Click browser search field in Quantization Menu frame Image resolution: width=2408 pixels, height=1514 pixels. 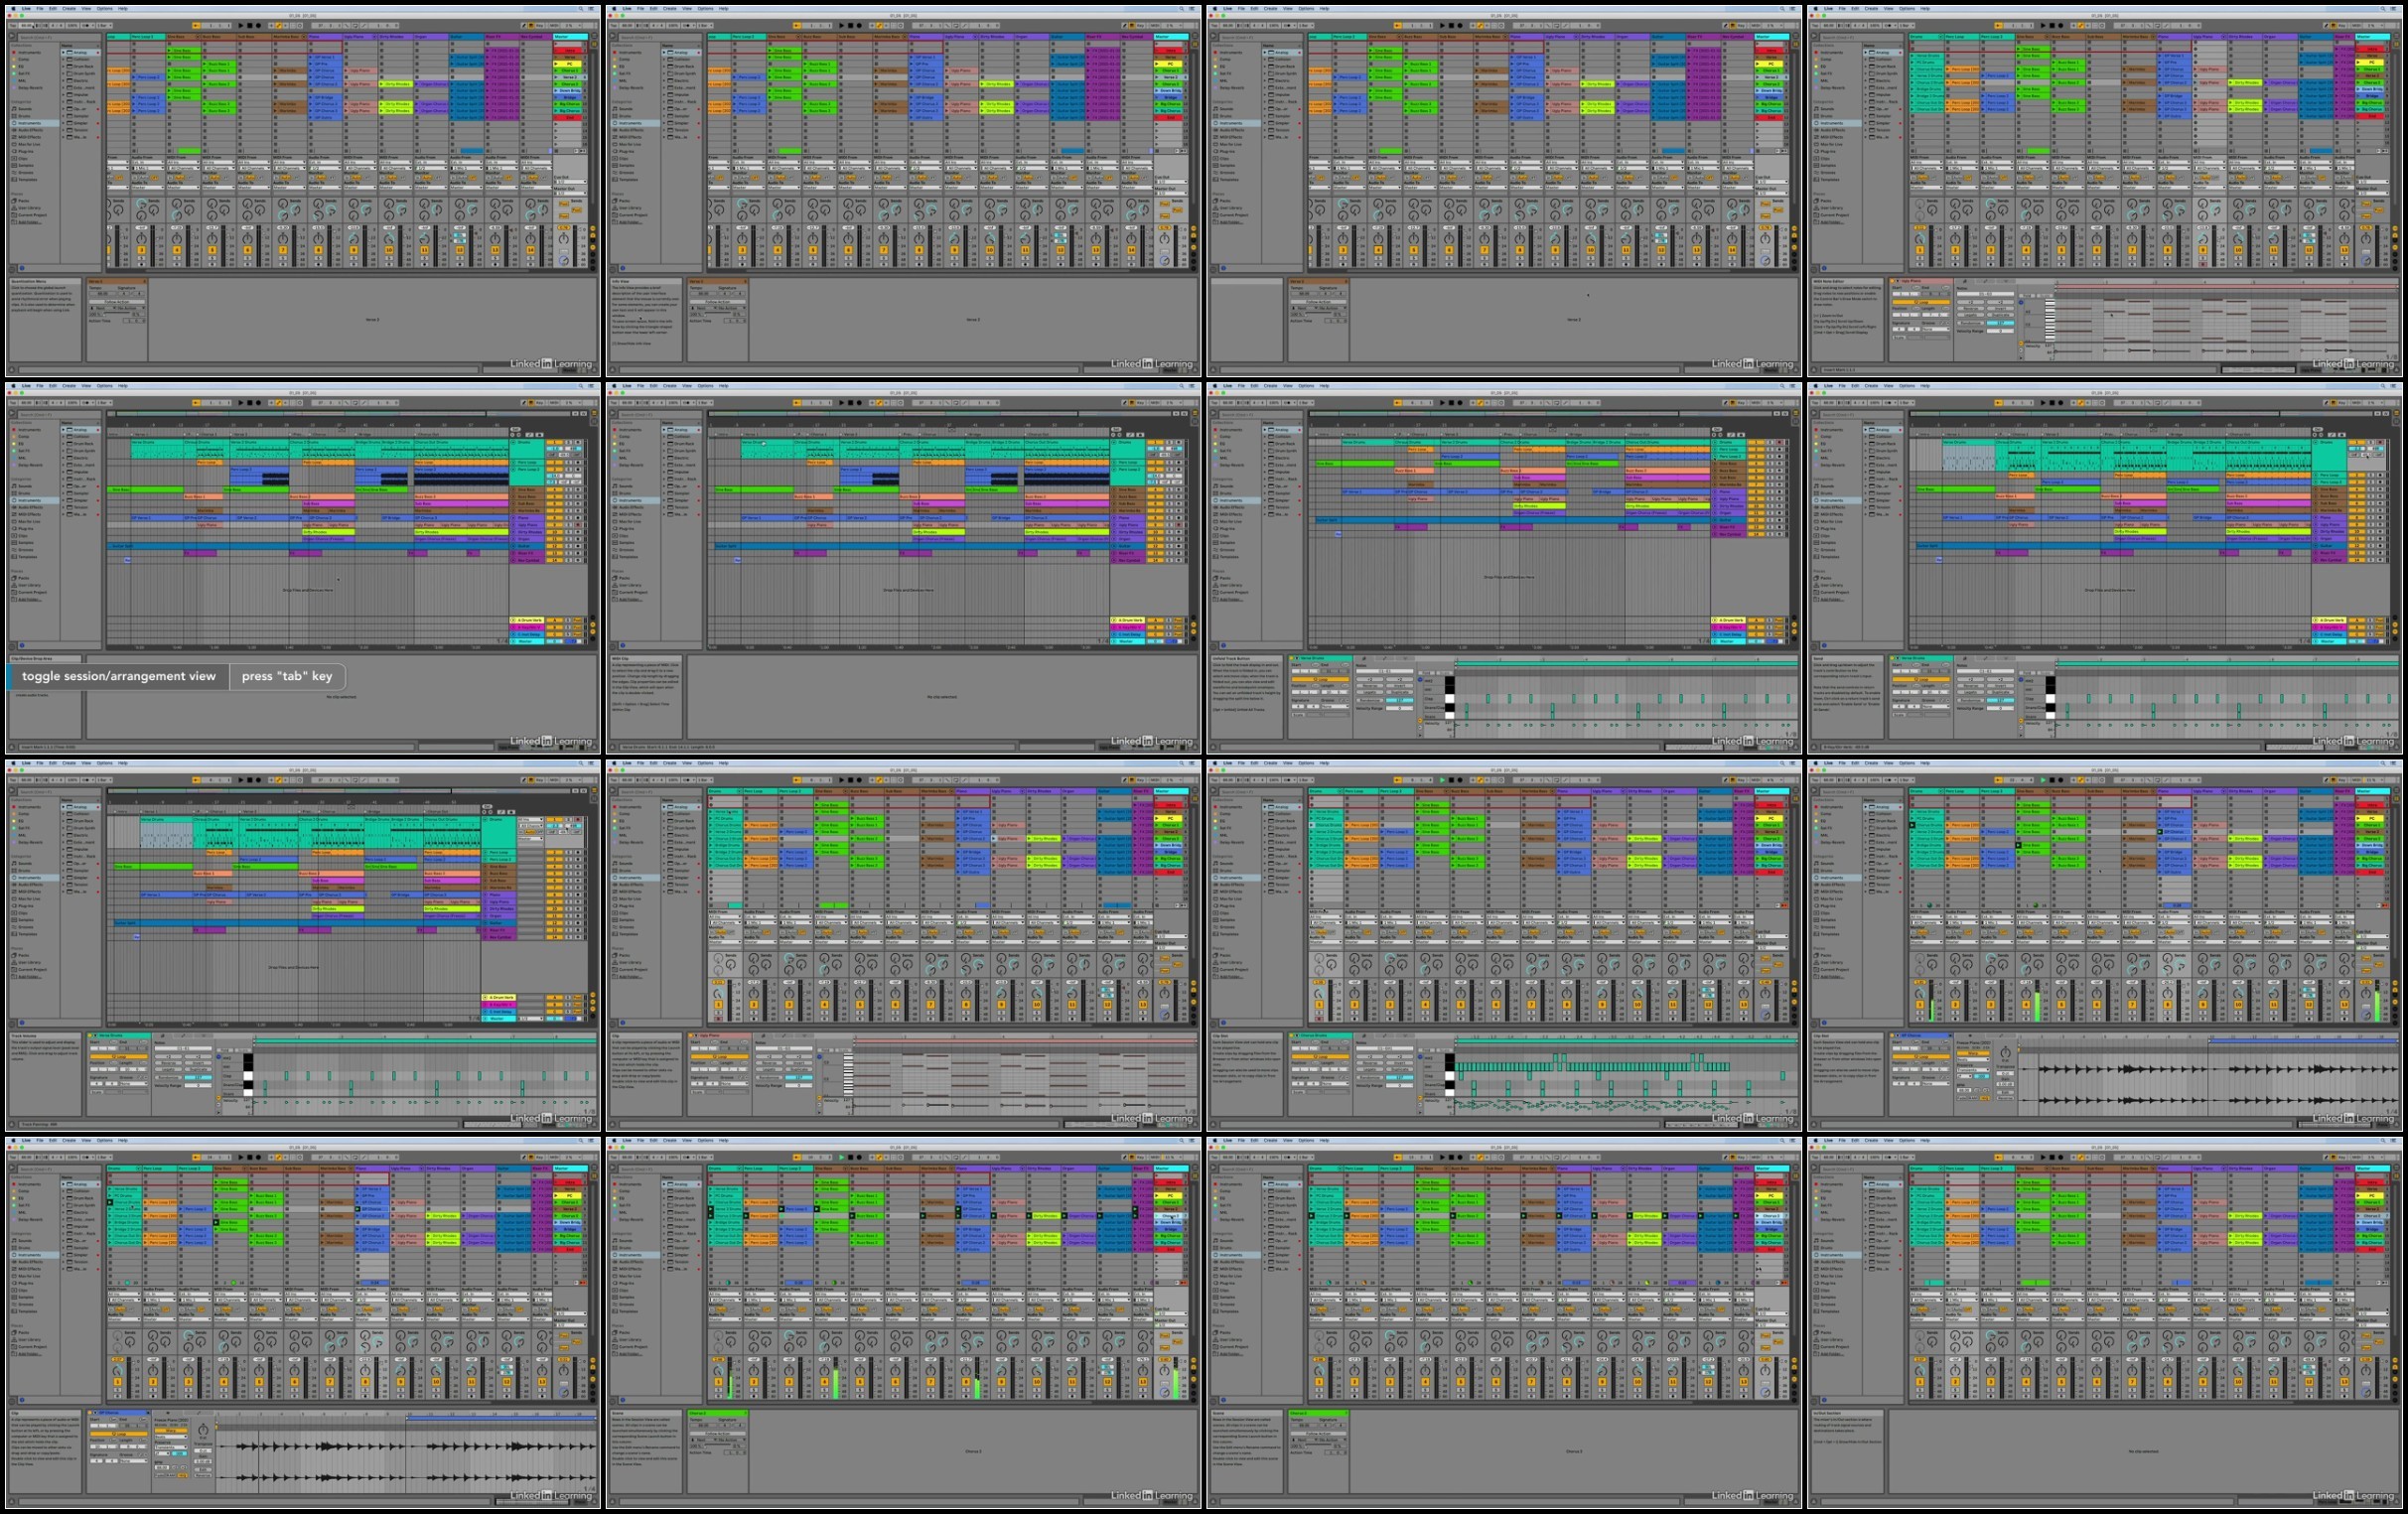(x=60, y=37)
